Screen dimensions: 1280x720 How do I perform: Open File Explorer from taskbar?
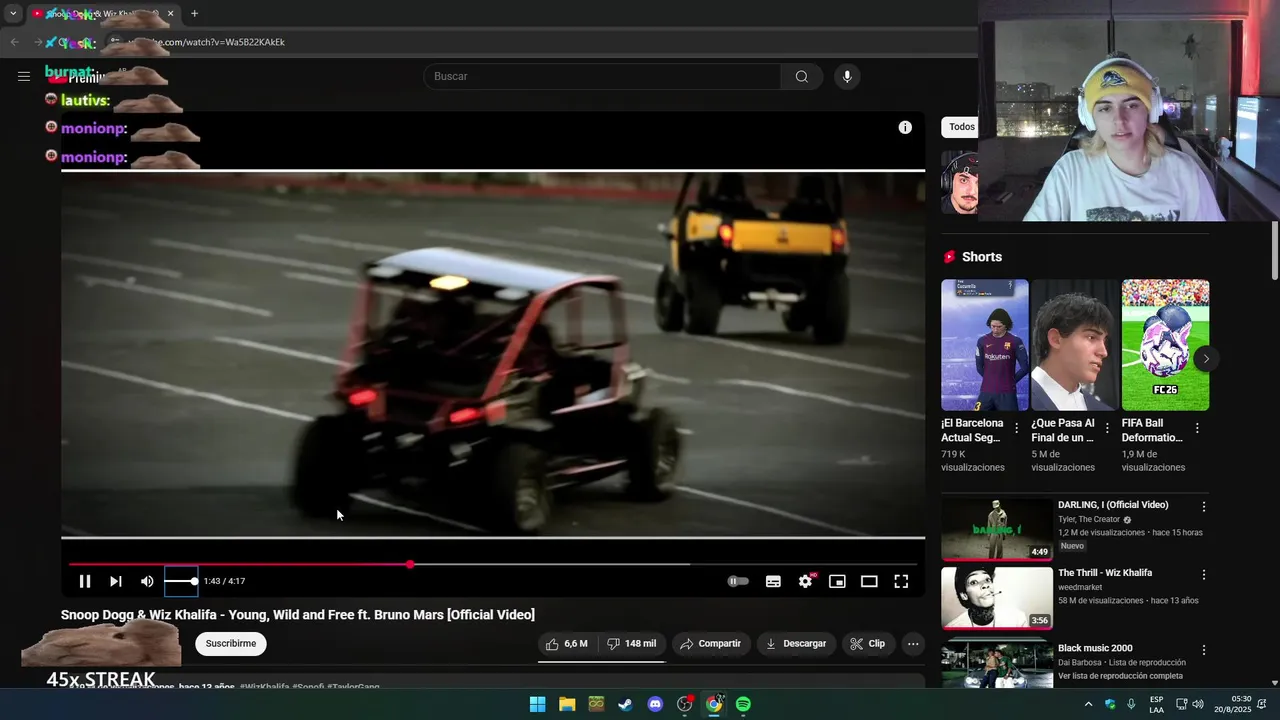[567, 704]
